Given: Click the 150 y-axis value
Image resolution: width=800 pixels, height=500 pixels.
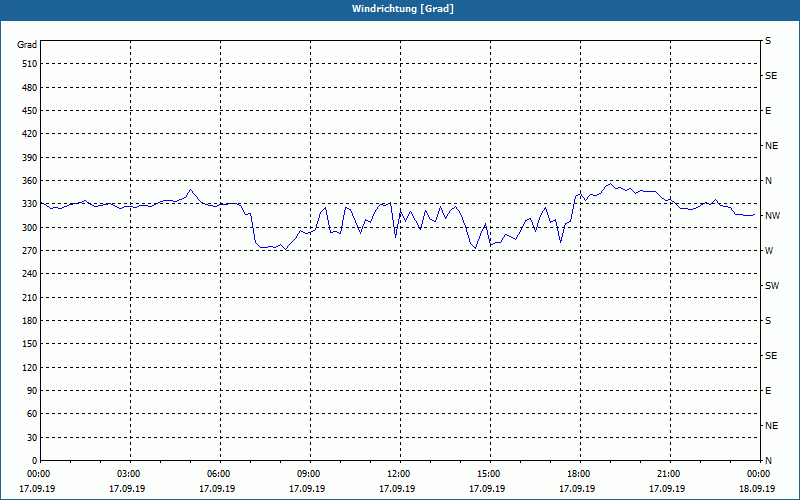Looking at the screenshot, I should coord(30,344).
